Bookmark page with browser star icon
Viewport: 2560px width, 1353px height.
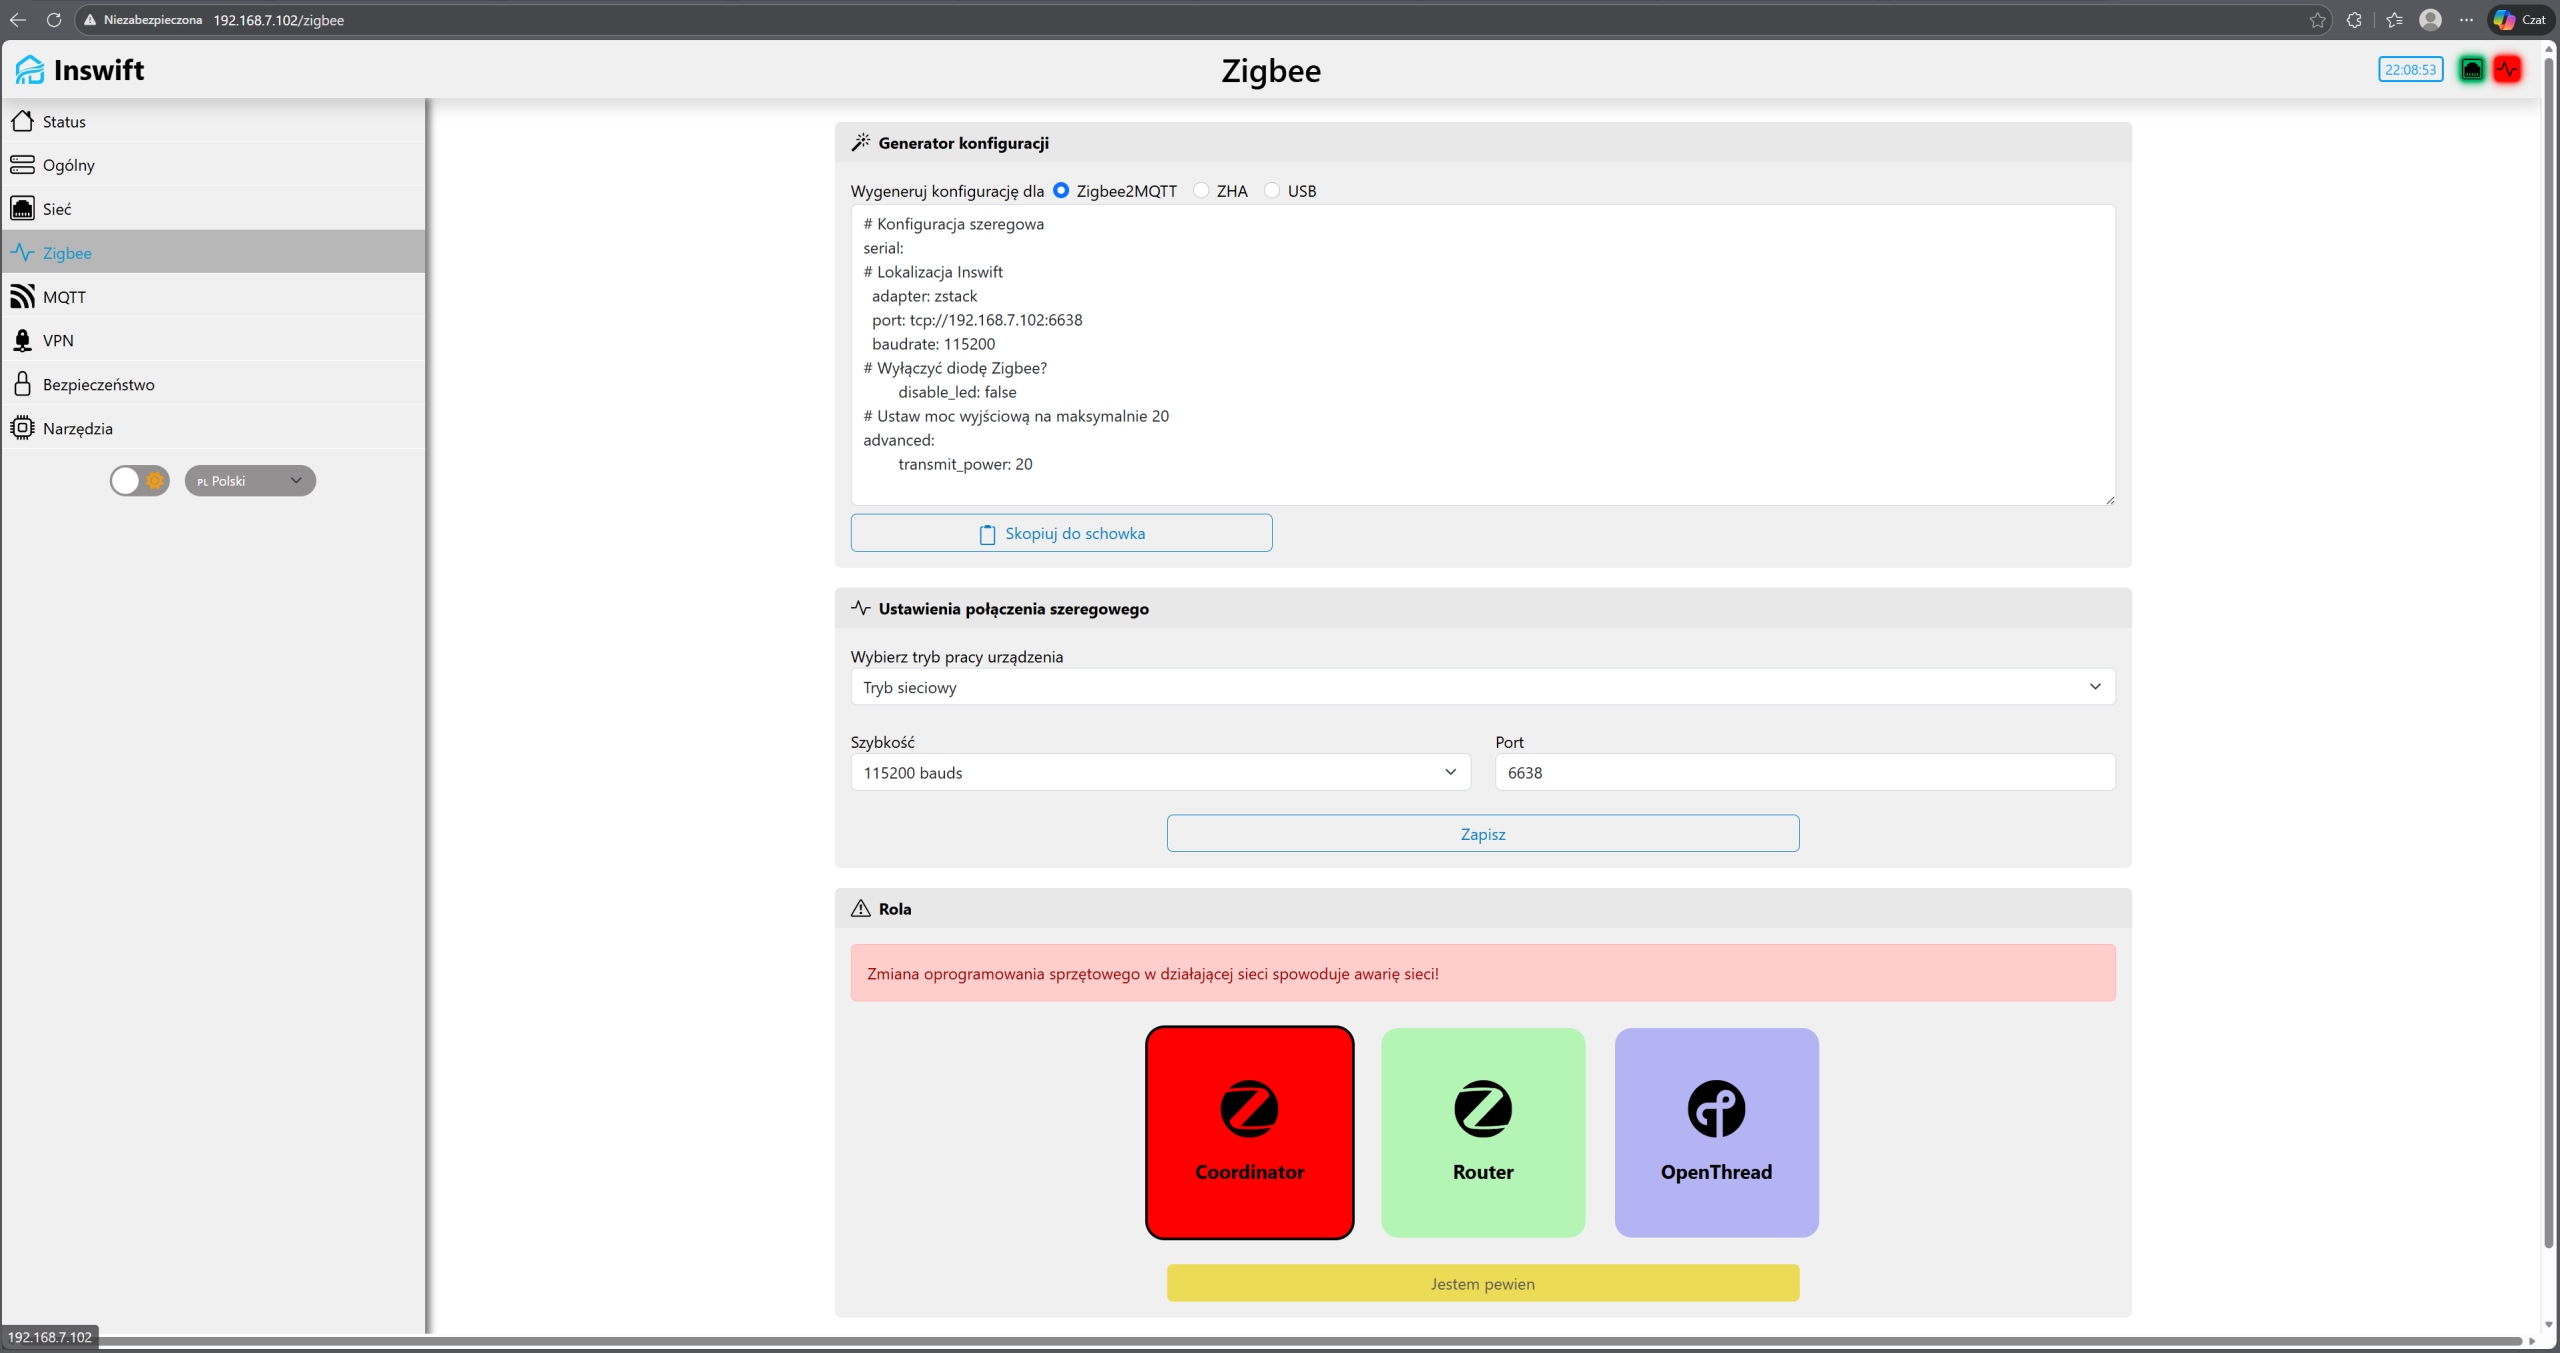point(2317,20)
